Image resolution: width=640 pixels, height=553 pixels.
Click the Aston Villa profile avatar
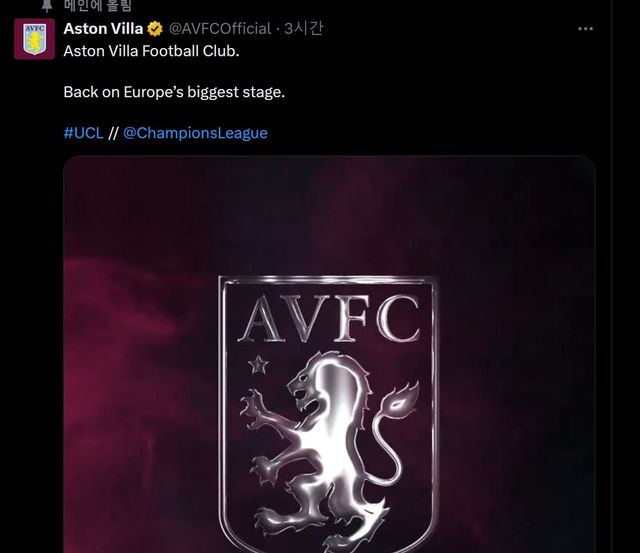tap(34, 39)
